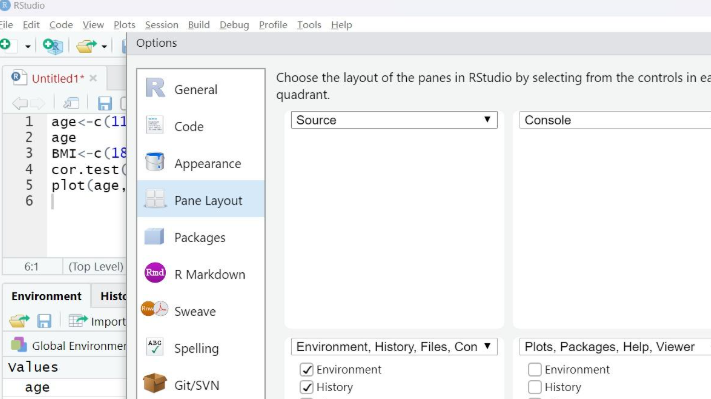
Task: Open the Packages options category
Action: click(200, 237)
